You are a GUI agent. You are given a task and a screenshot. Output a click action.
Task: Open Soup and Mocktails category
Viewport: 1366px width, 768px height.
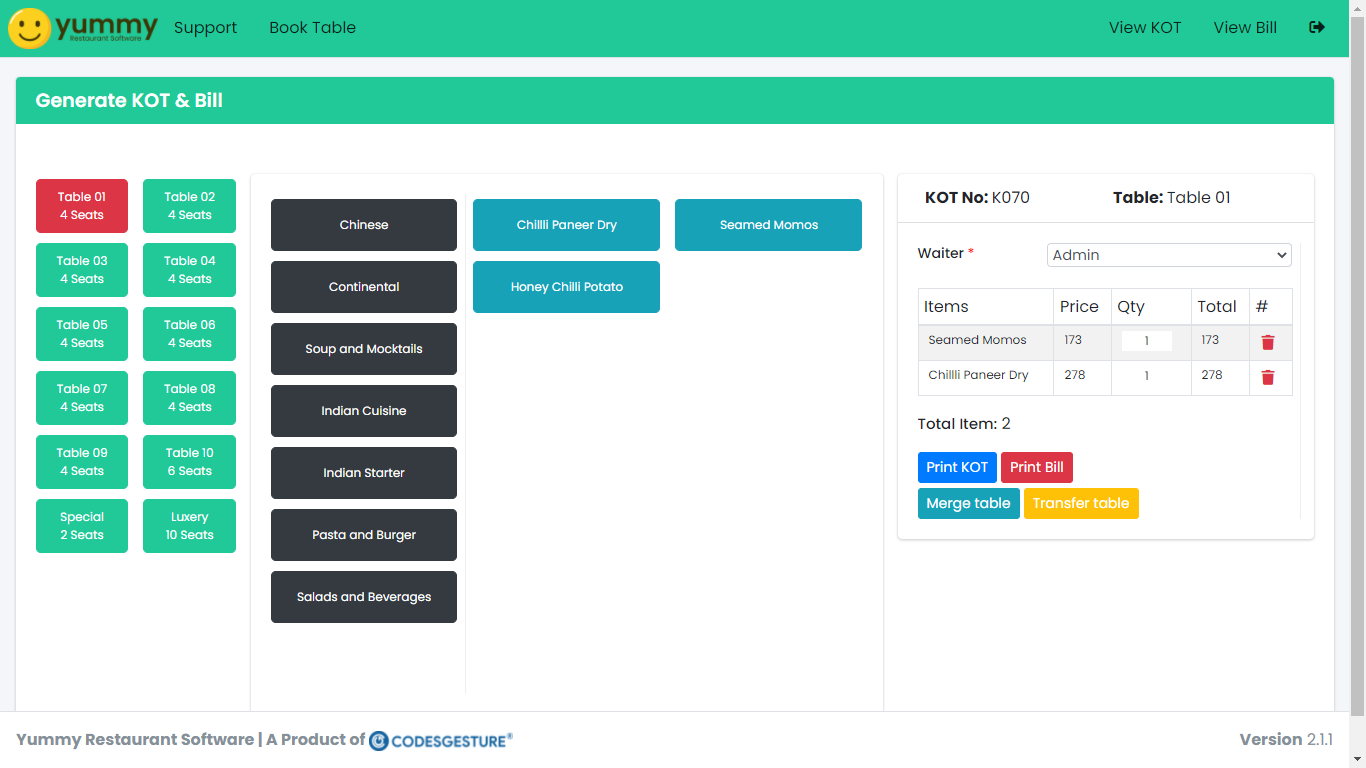[x=363, y=349]
